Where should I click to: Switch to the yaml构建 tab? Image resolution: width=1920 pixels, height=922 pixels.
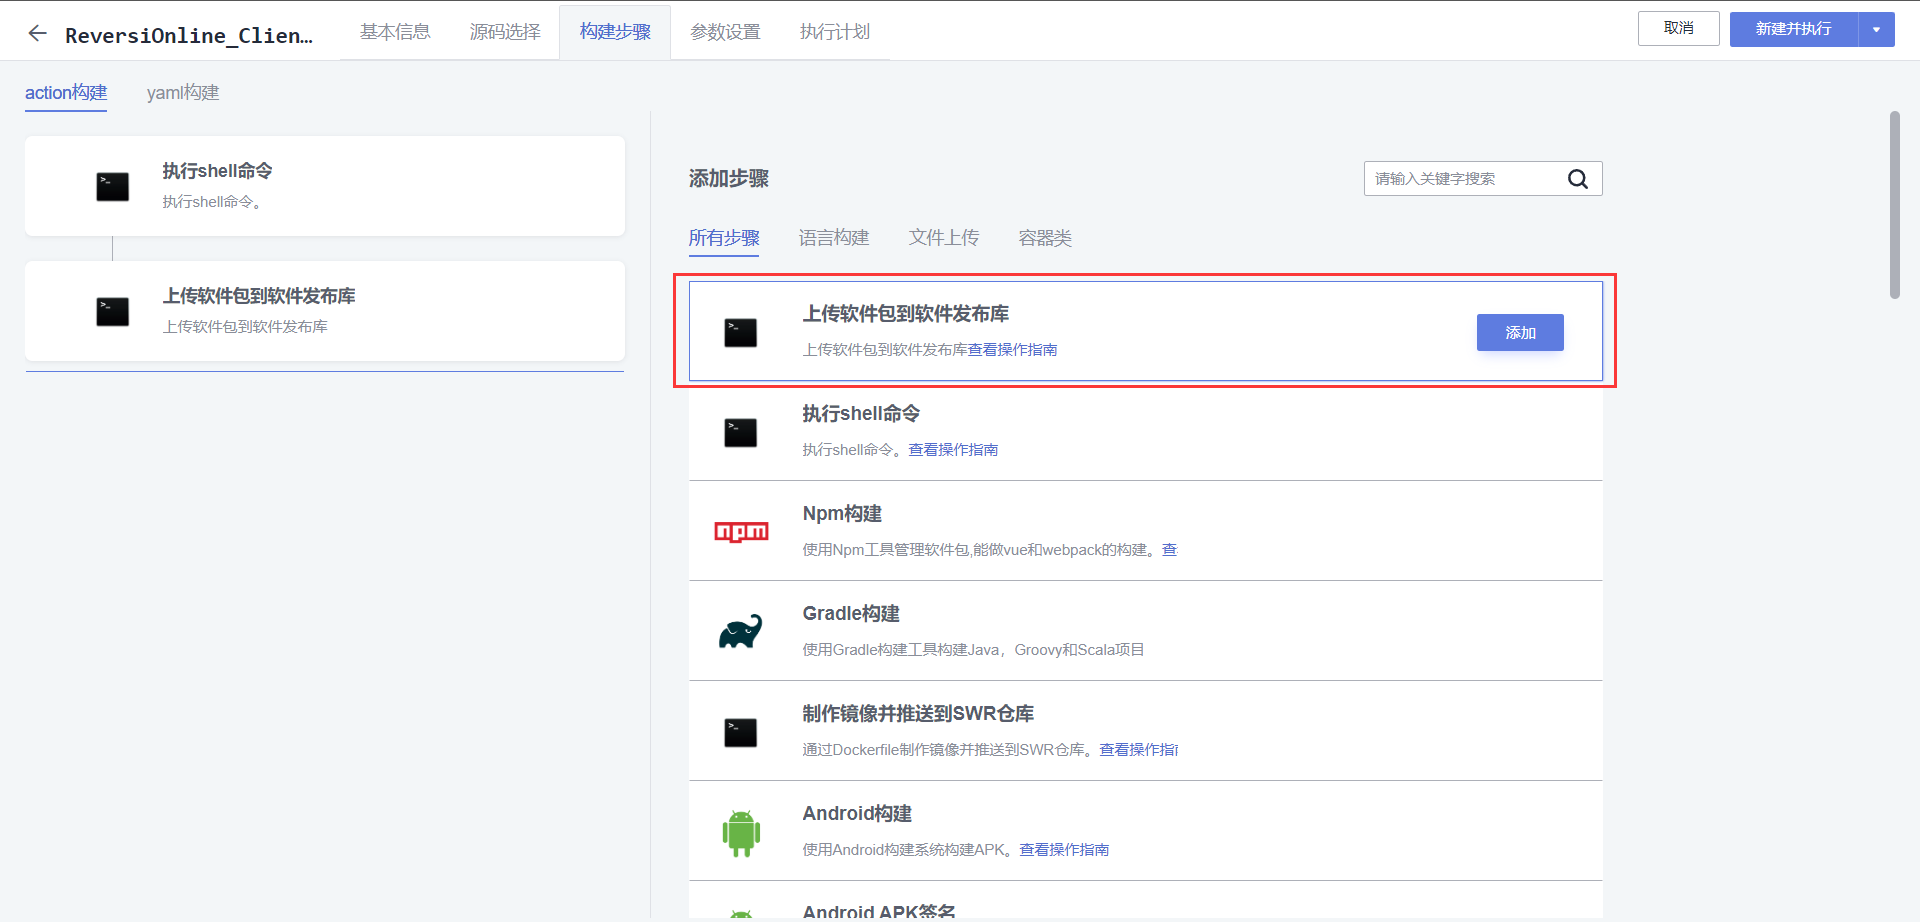pos(182,92)
